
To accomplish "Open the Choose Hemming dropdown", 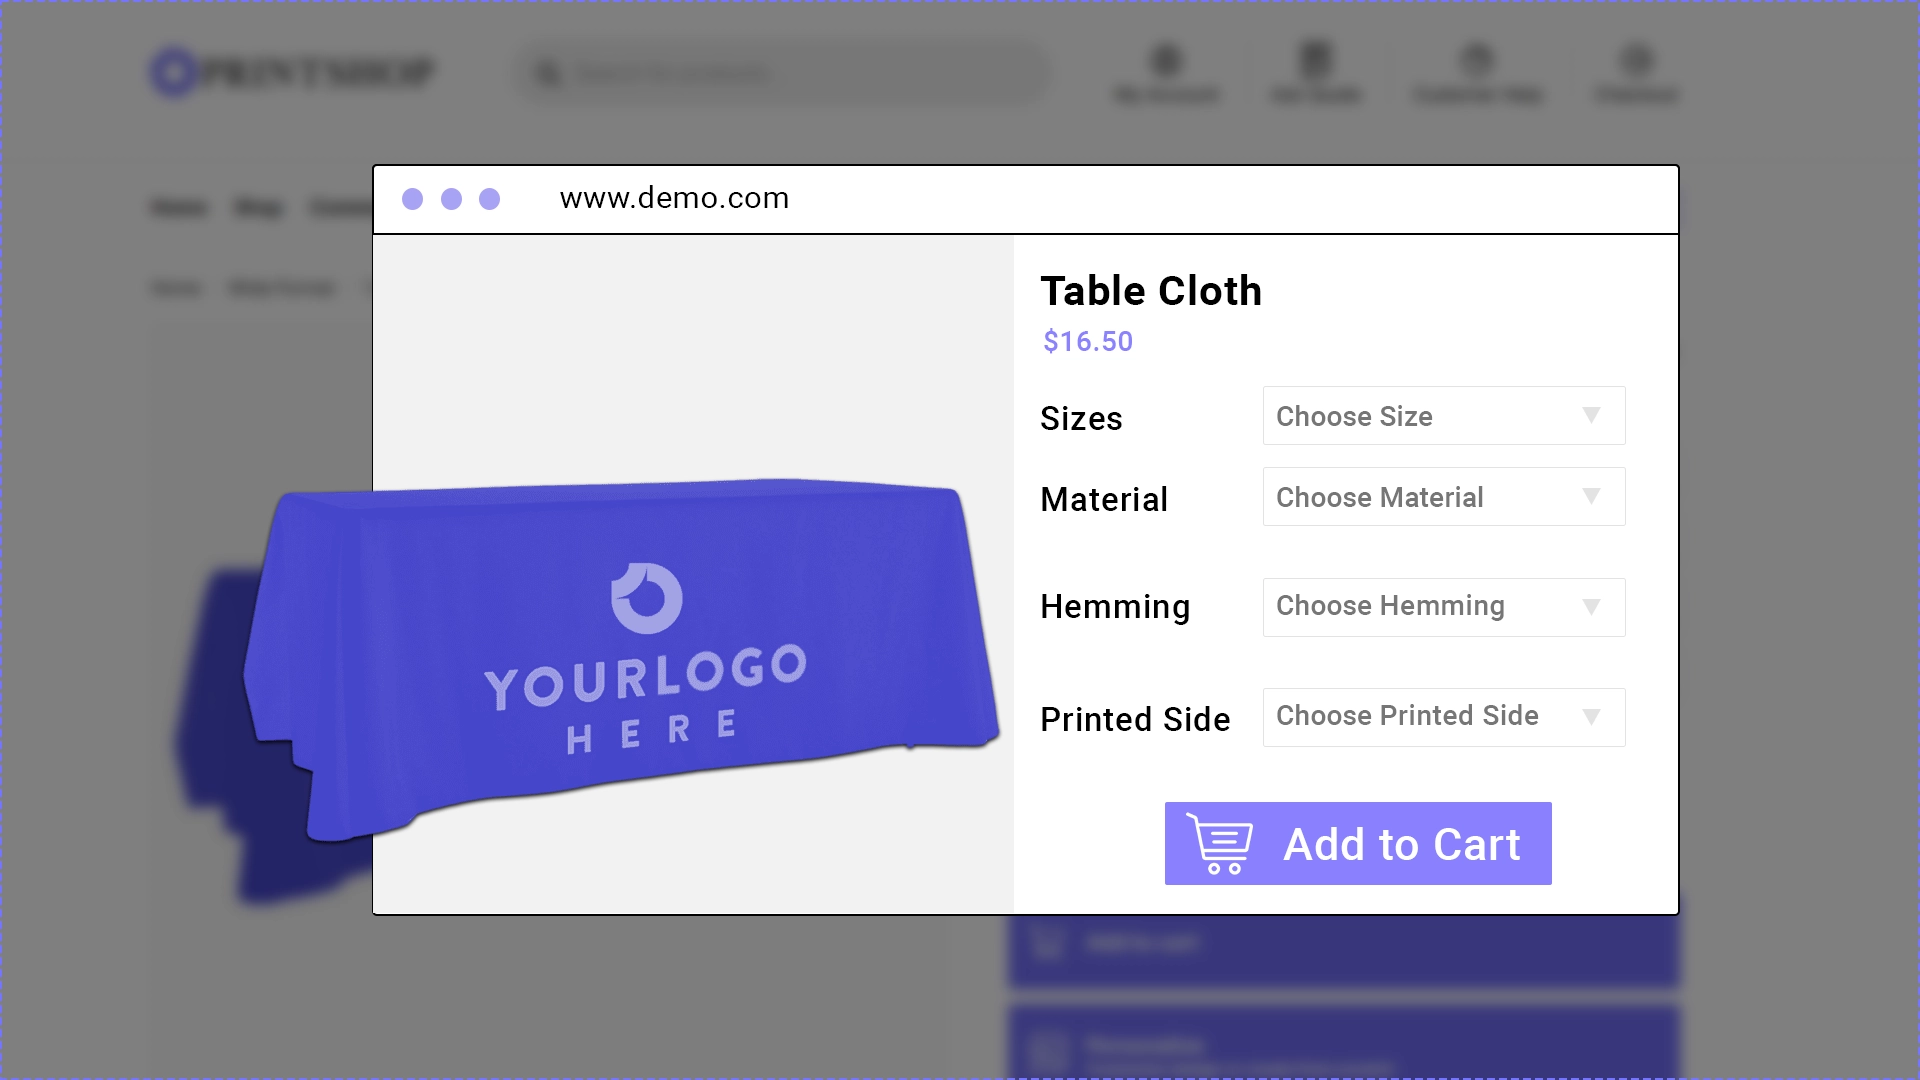I will [x=1444, y=607].
